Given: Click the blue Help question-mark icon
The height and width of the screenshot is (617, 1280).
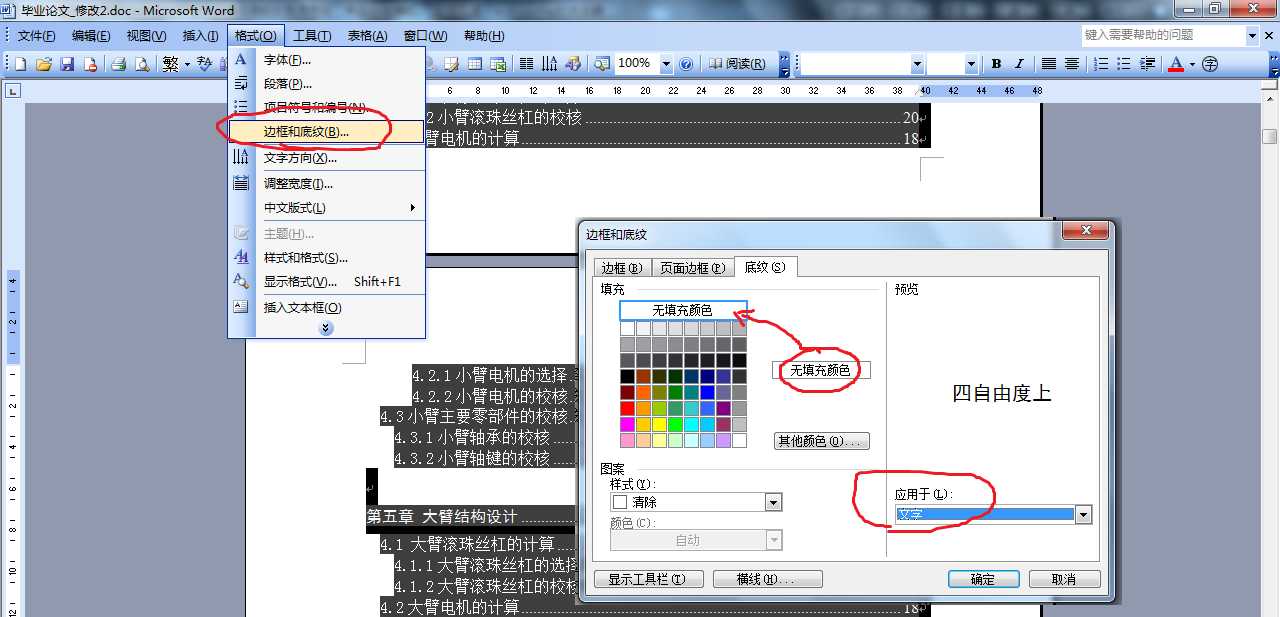Looking at the screenshot, I should pyautogui.click(x=686, y=64).
